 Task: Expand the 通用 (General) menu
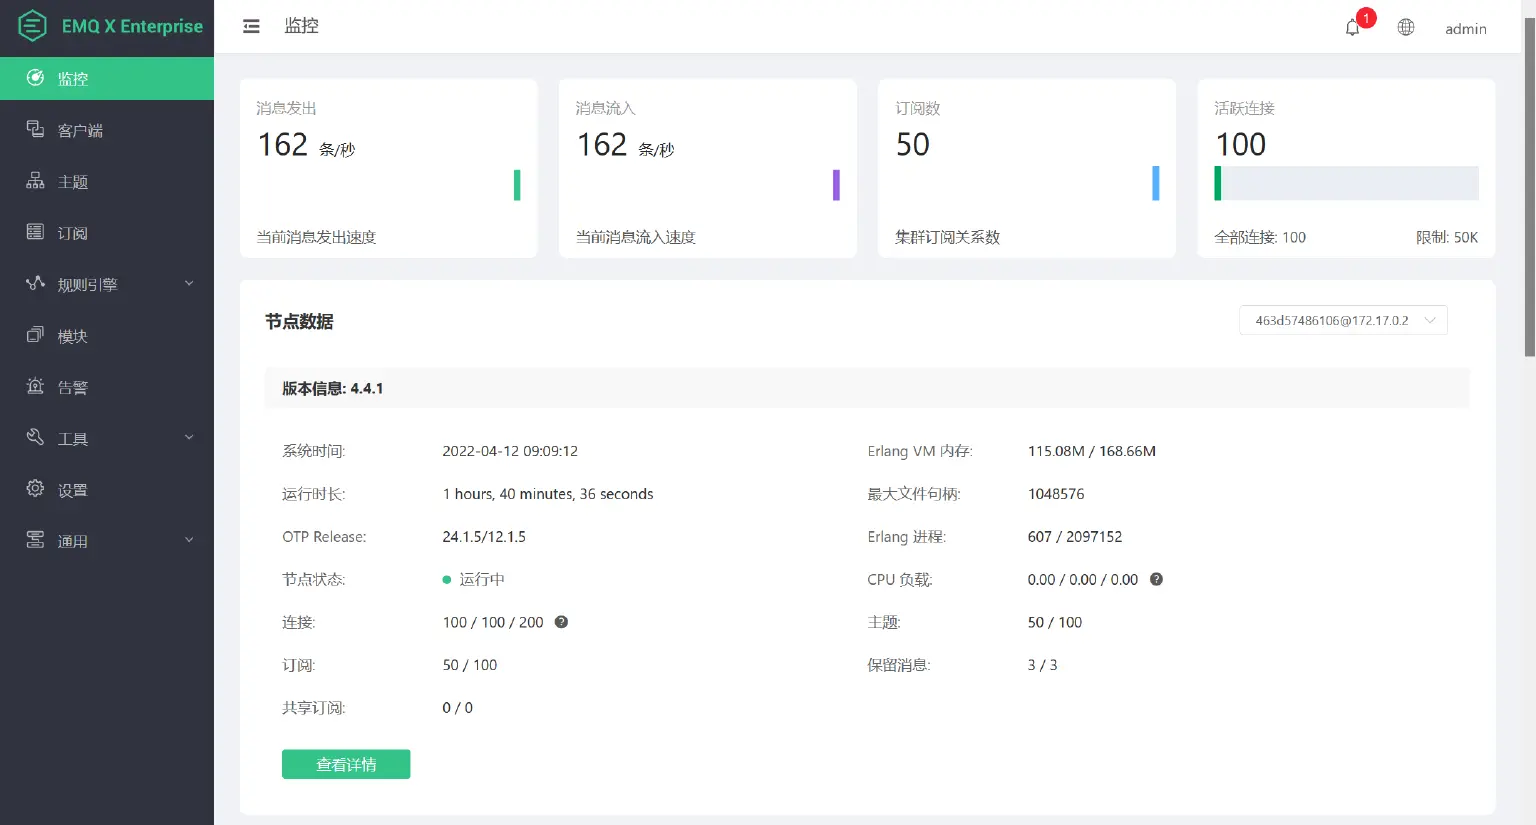[x=72, y=540]
